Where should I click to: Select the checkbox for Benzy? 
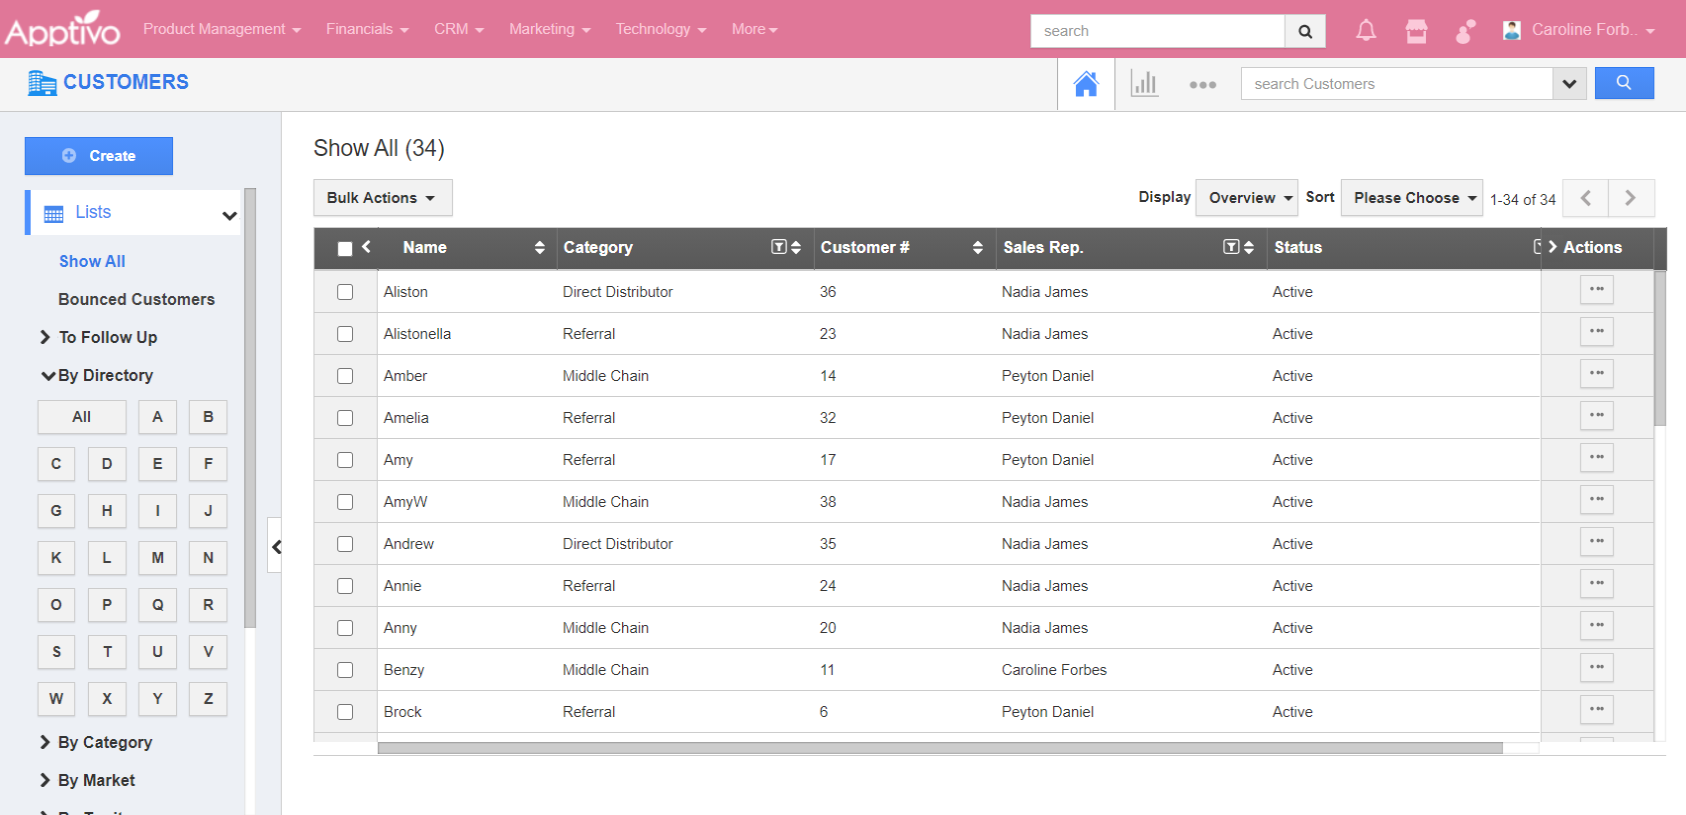[x=345, y=670]
